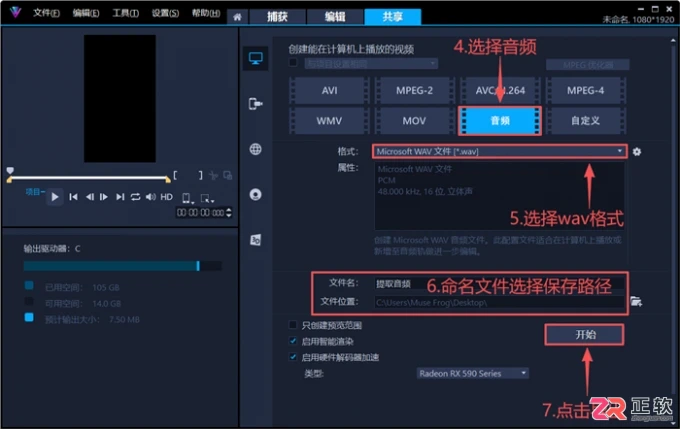
Task: Choose the MPEG-2 format button
Action: click(x=414, y=91)
